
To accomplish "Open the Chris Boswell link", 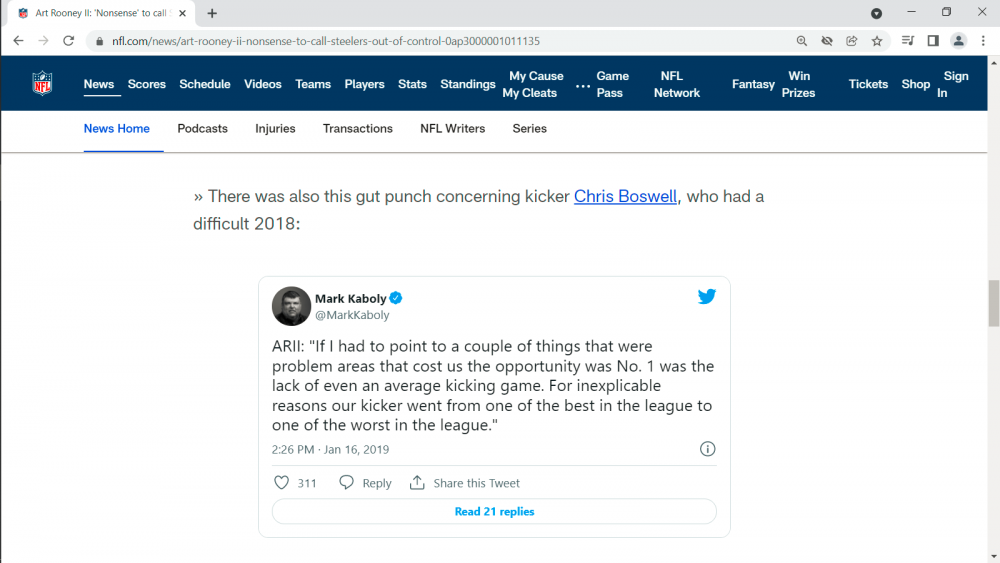I will 625,196.
